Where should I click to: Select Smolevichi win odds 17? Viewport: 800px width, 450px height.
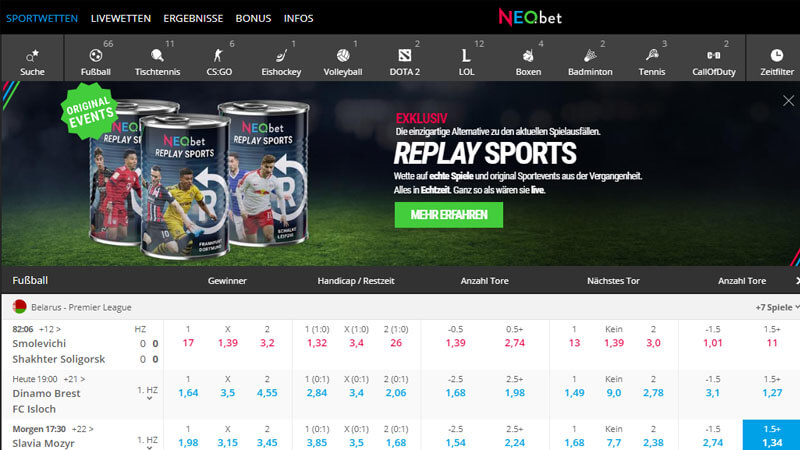click(188, 343)
